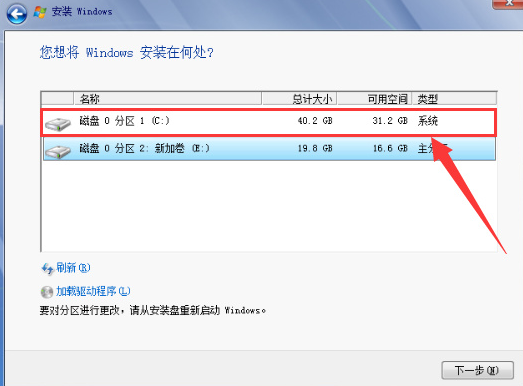The image size is (523, 386).
Task: Select the 磁盘 0 分区 2 新加卷 (E:) row
Action: (269, 149)
